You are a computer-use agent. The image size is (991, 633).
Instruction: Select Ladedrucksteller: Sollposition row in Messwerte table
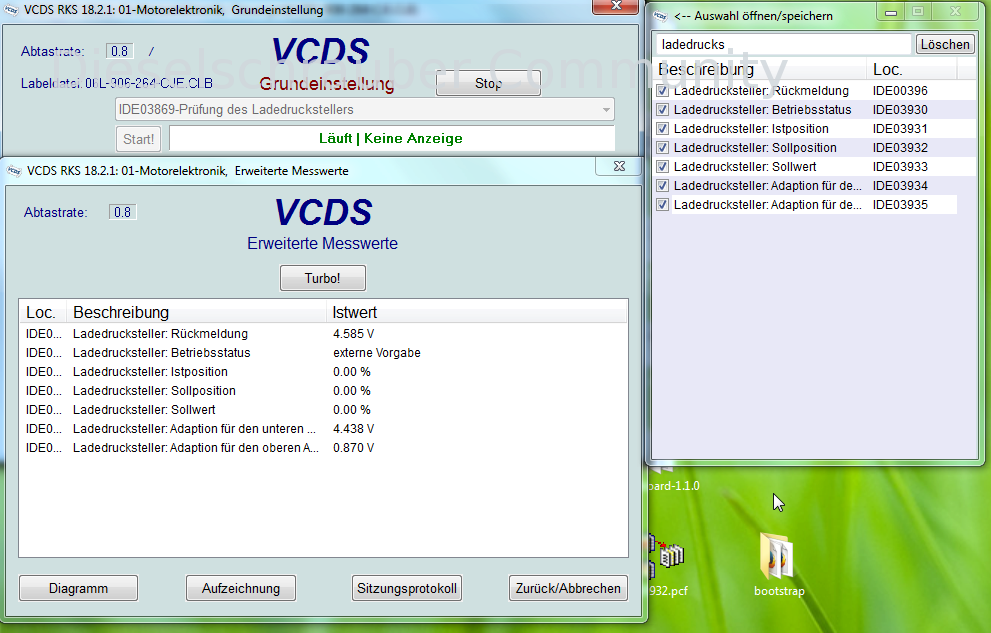coord(324,390)
